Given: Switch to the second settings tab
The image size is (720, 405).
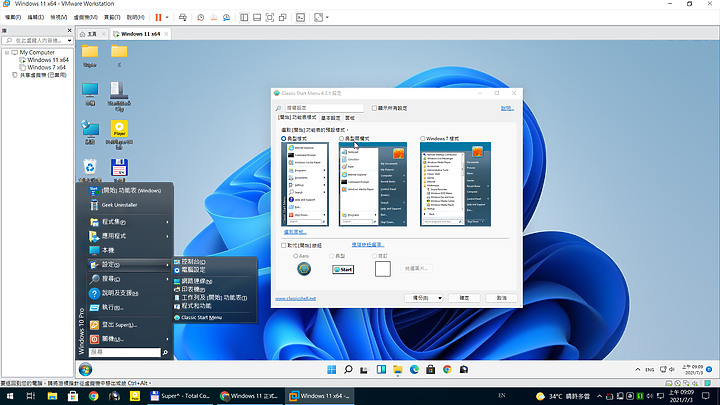Looking at the screenshot, I should (x=331, y=118).
